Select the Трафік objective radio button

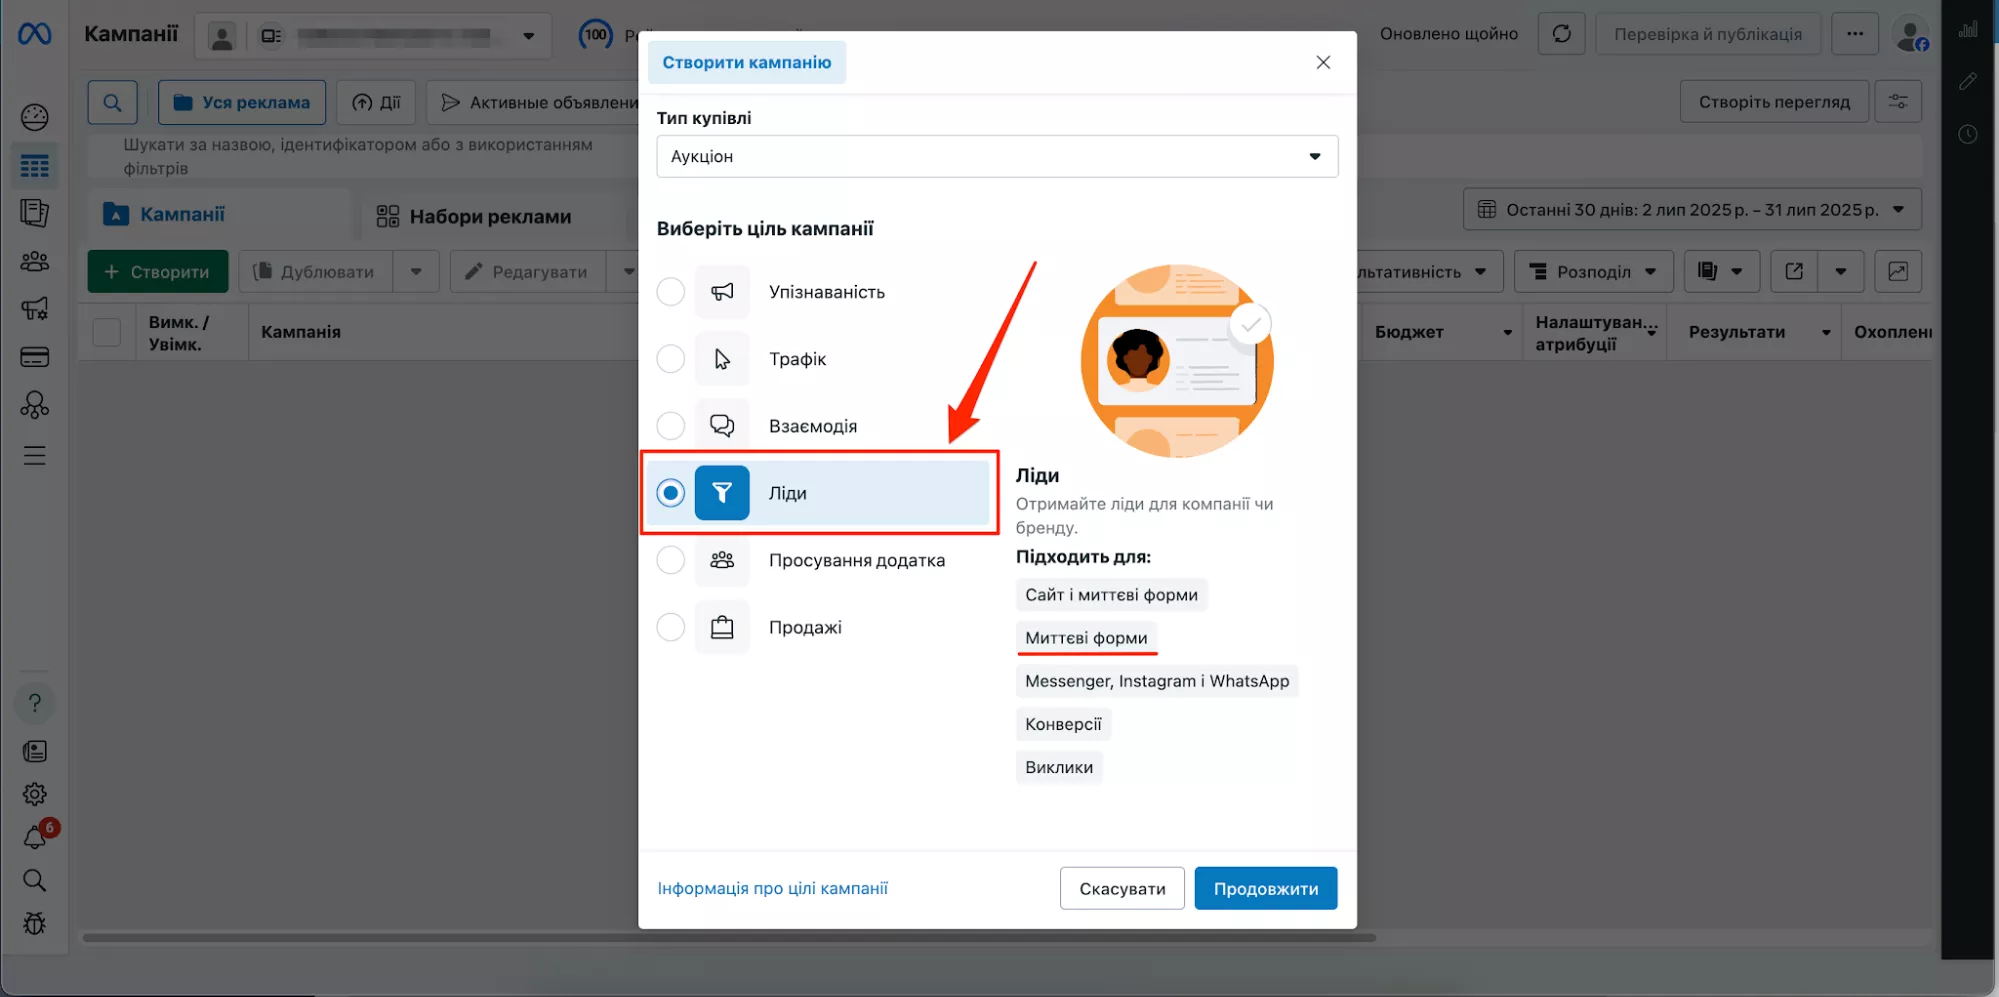[x=671, y=359]
